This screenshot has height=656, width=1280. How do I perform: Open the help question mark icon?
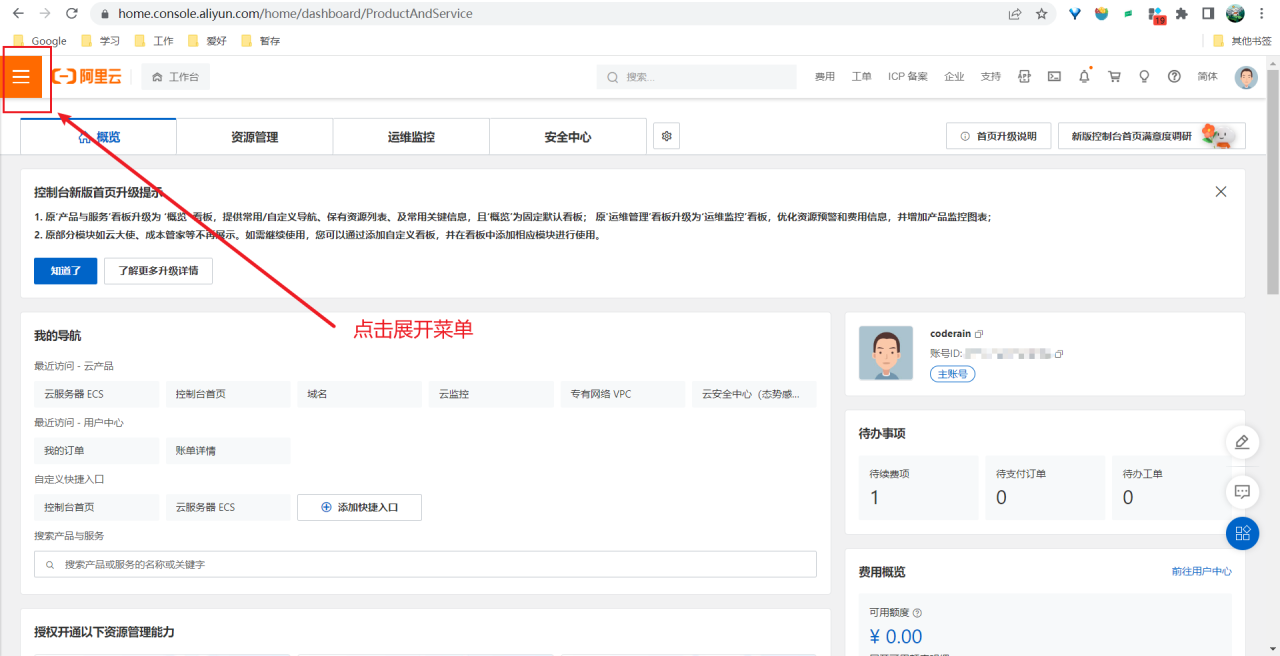click(x=1174, y=76)
